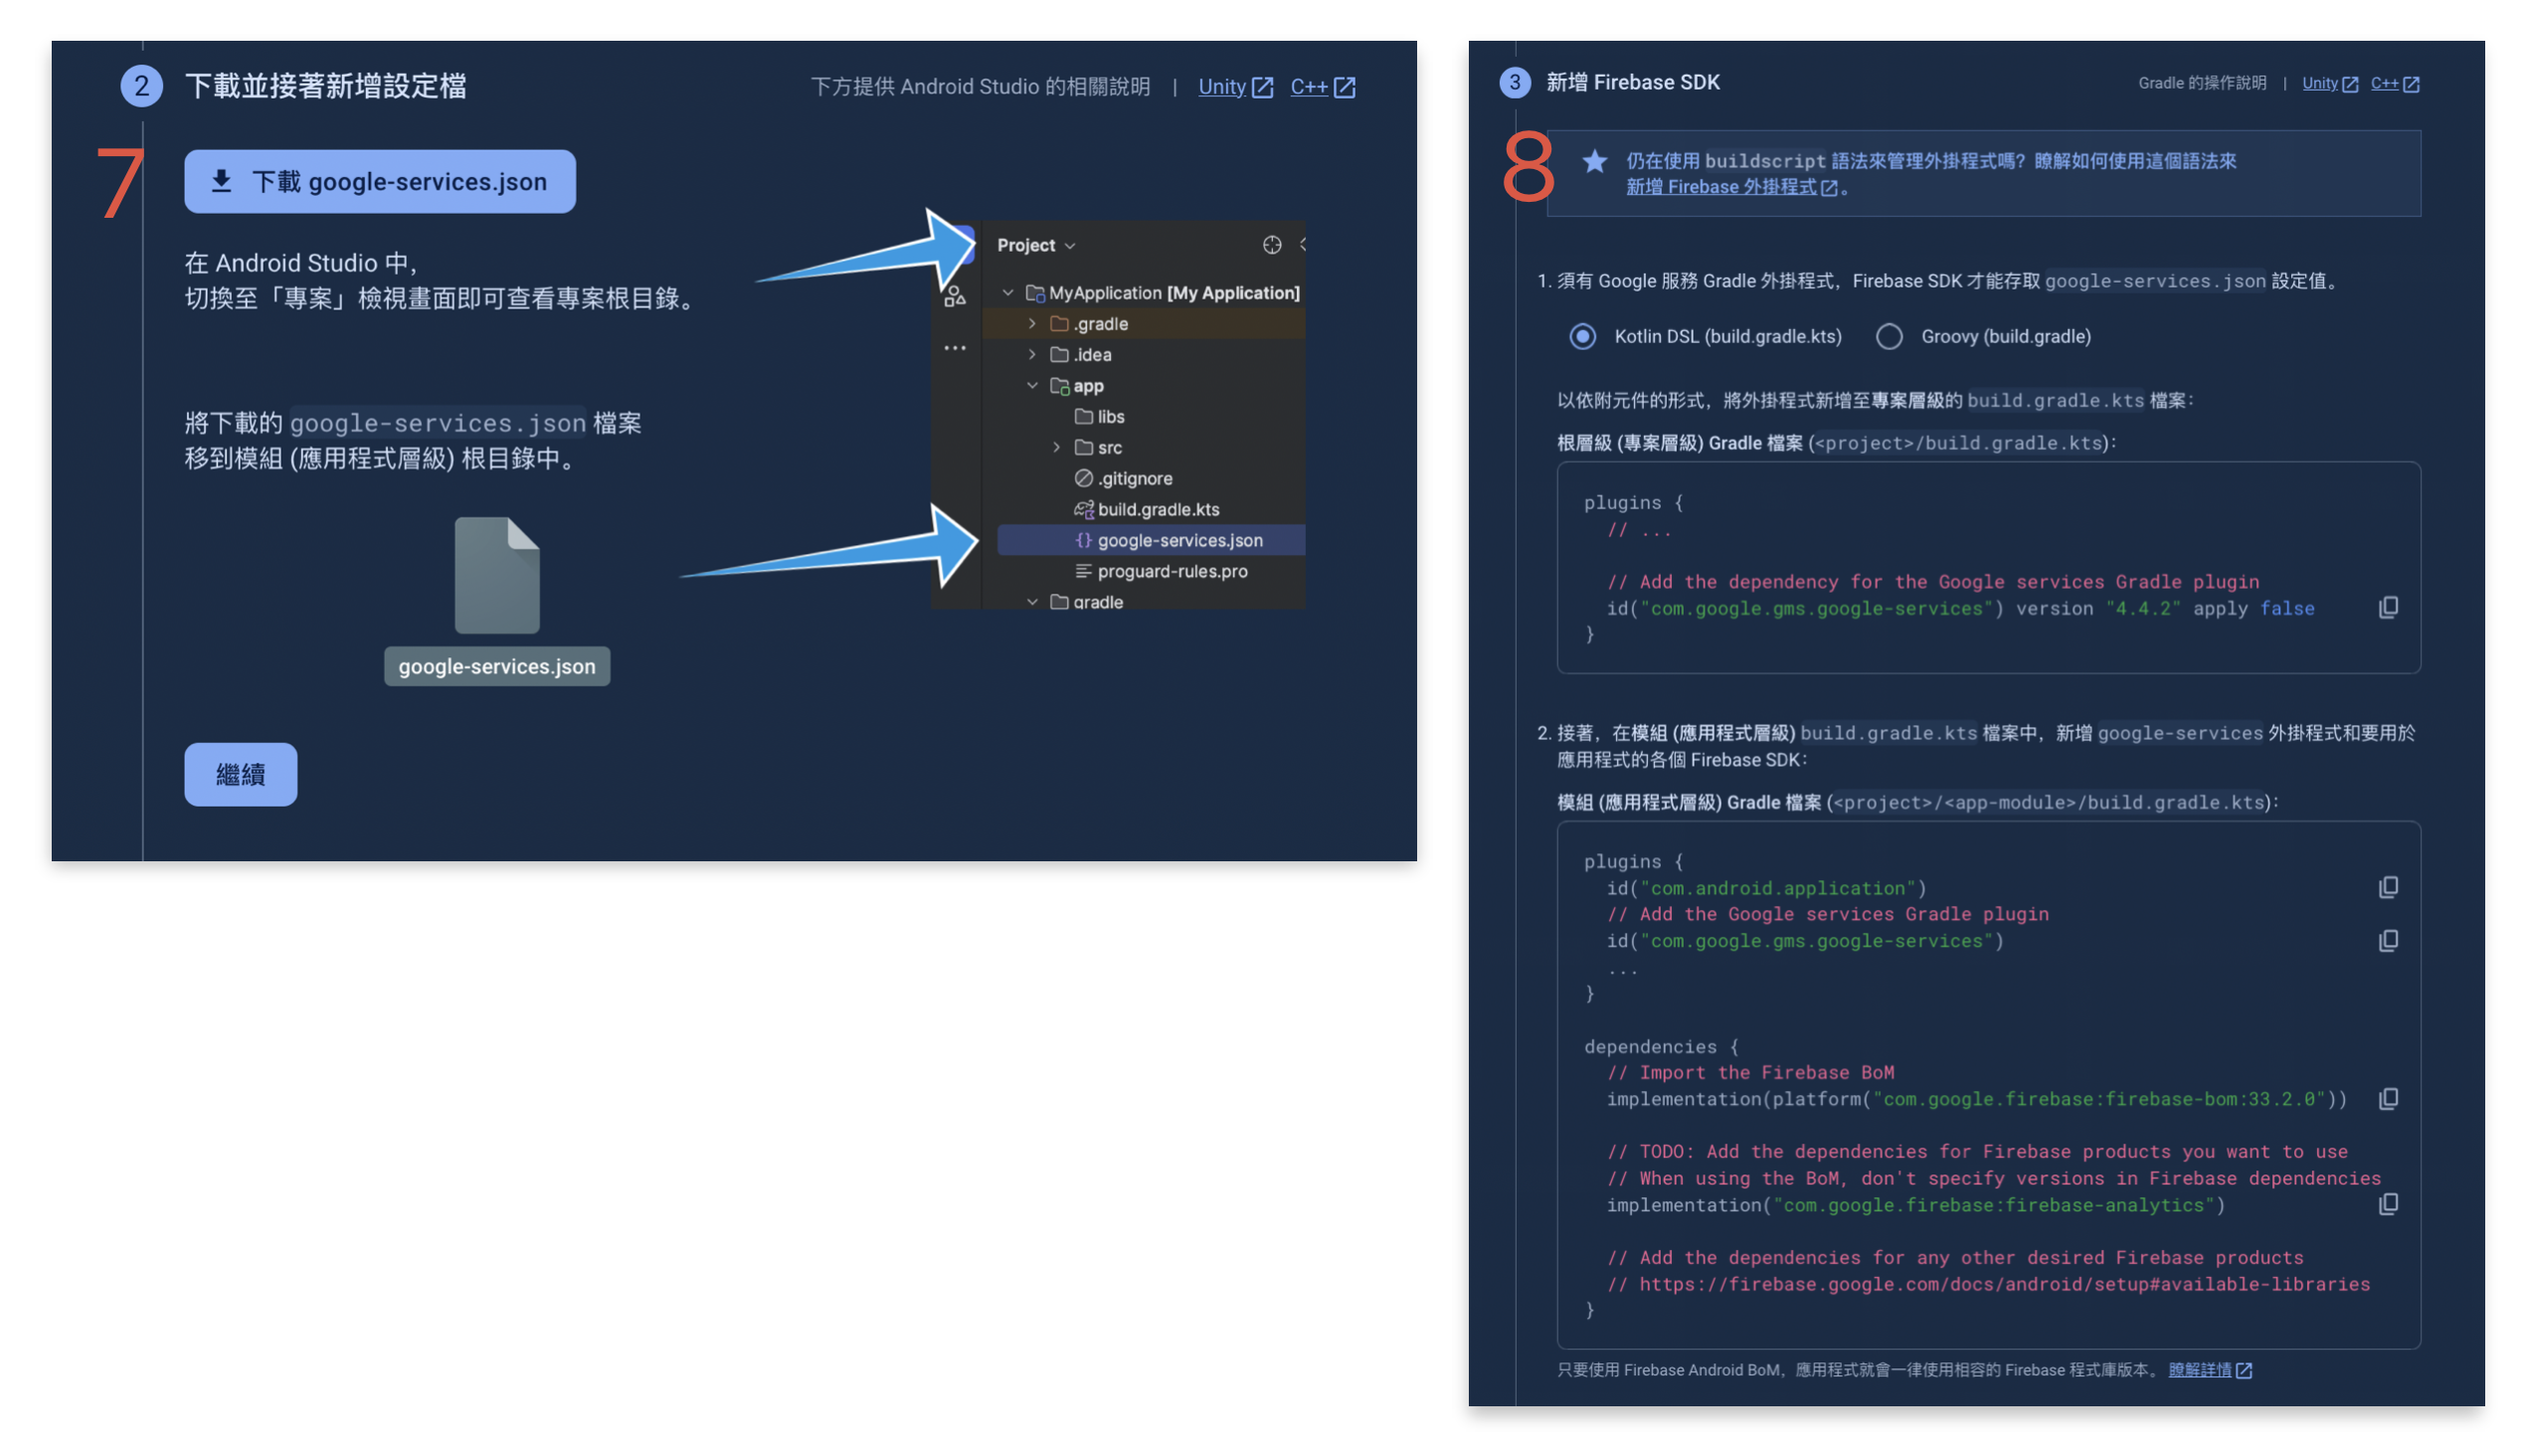This screenshot has width=2524, height=1456.
Task: Open the Unity documentation link
Action: (1222, 86)
